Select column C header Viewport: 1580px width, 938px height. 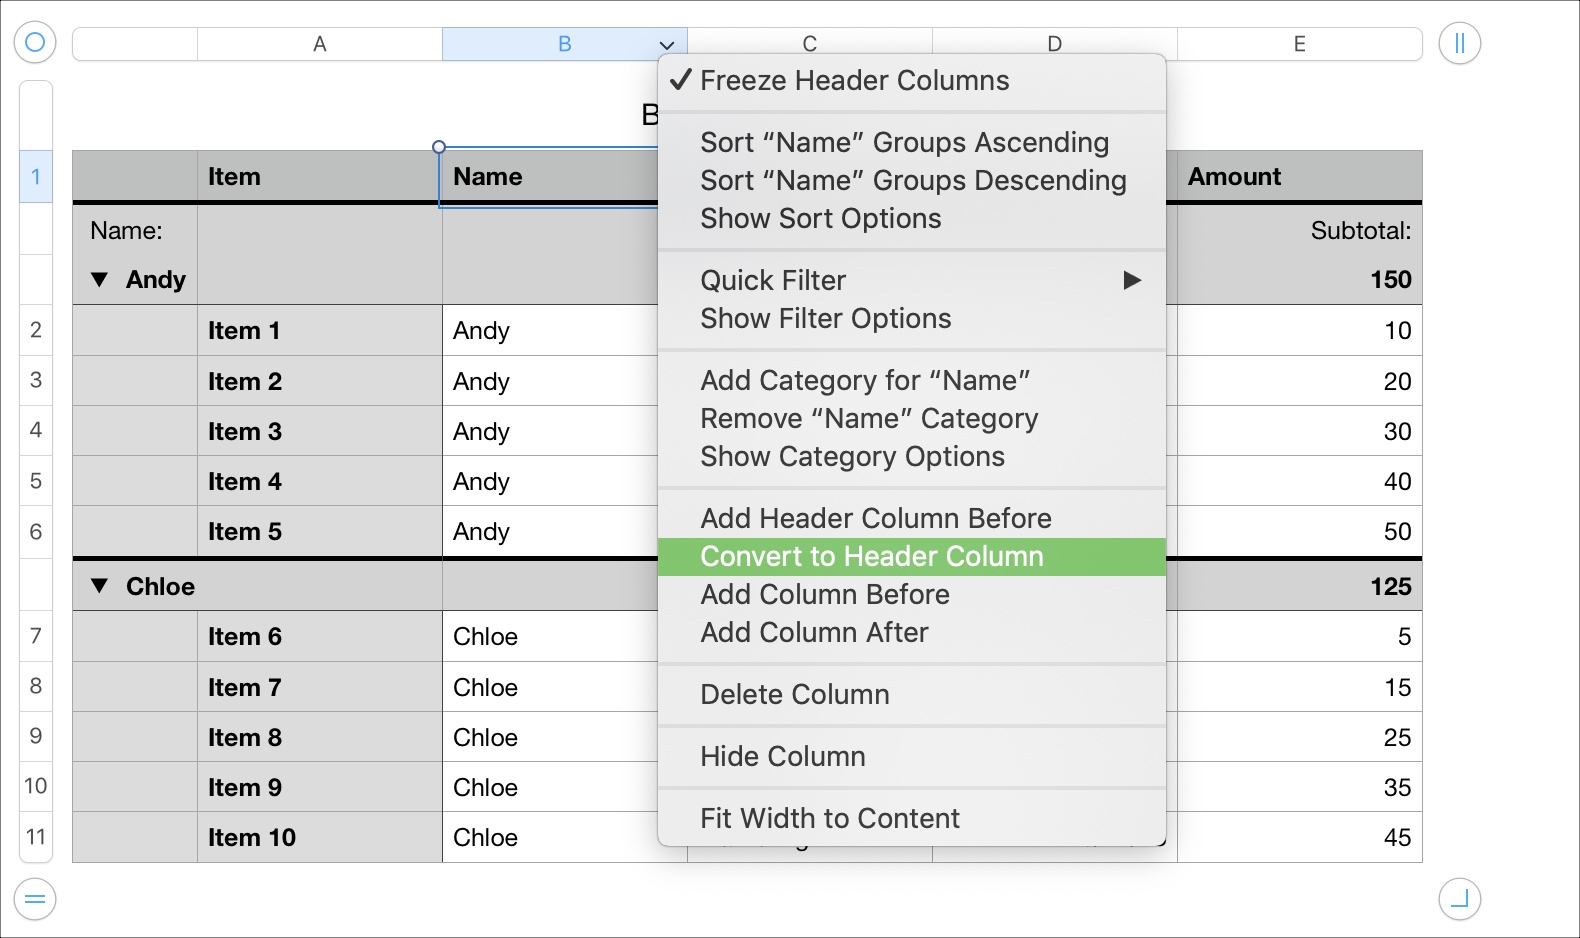(x=810, y=44)
